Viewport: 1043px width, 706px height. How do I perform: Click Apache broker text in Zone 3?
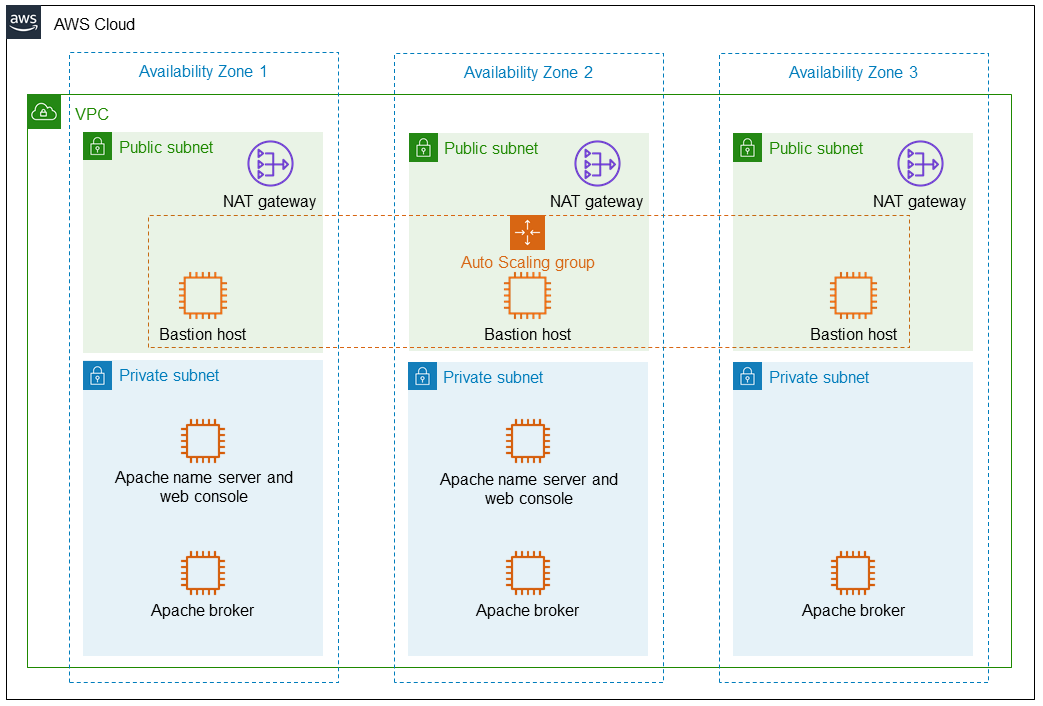(x=853, y=611)
